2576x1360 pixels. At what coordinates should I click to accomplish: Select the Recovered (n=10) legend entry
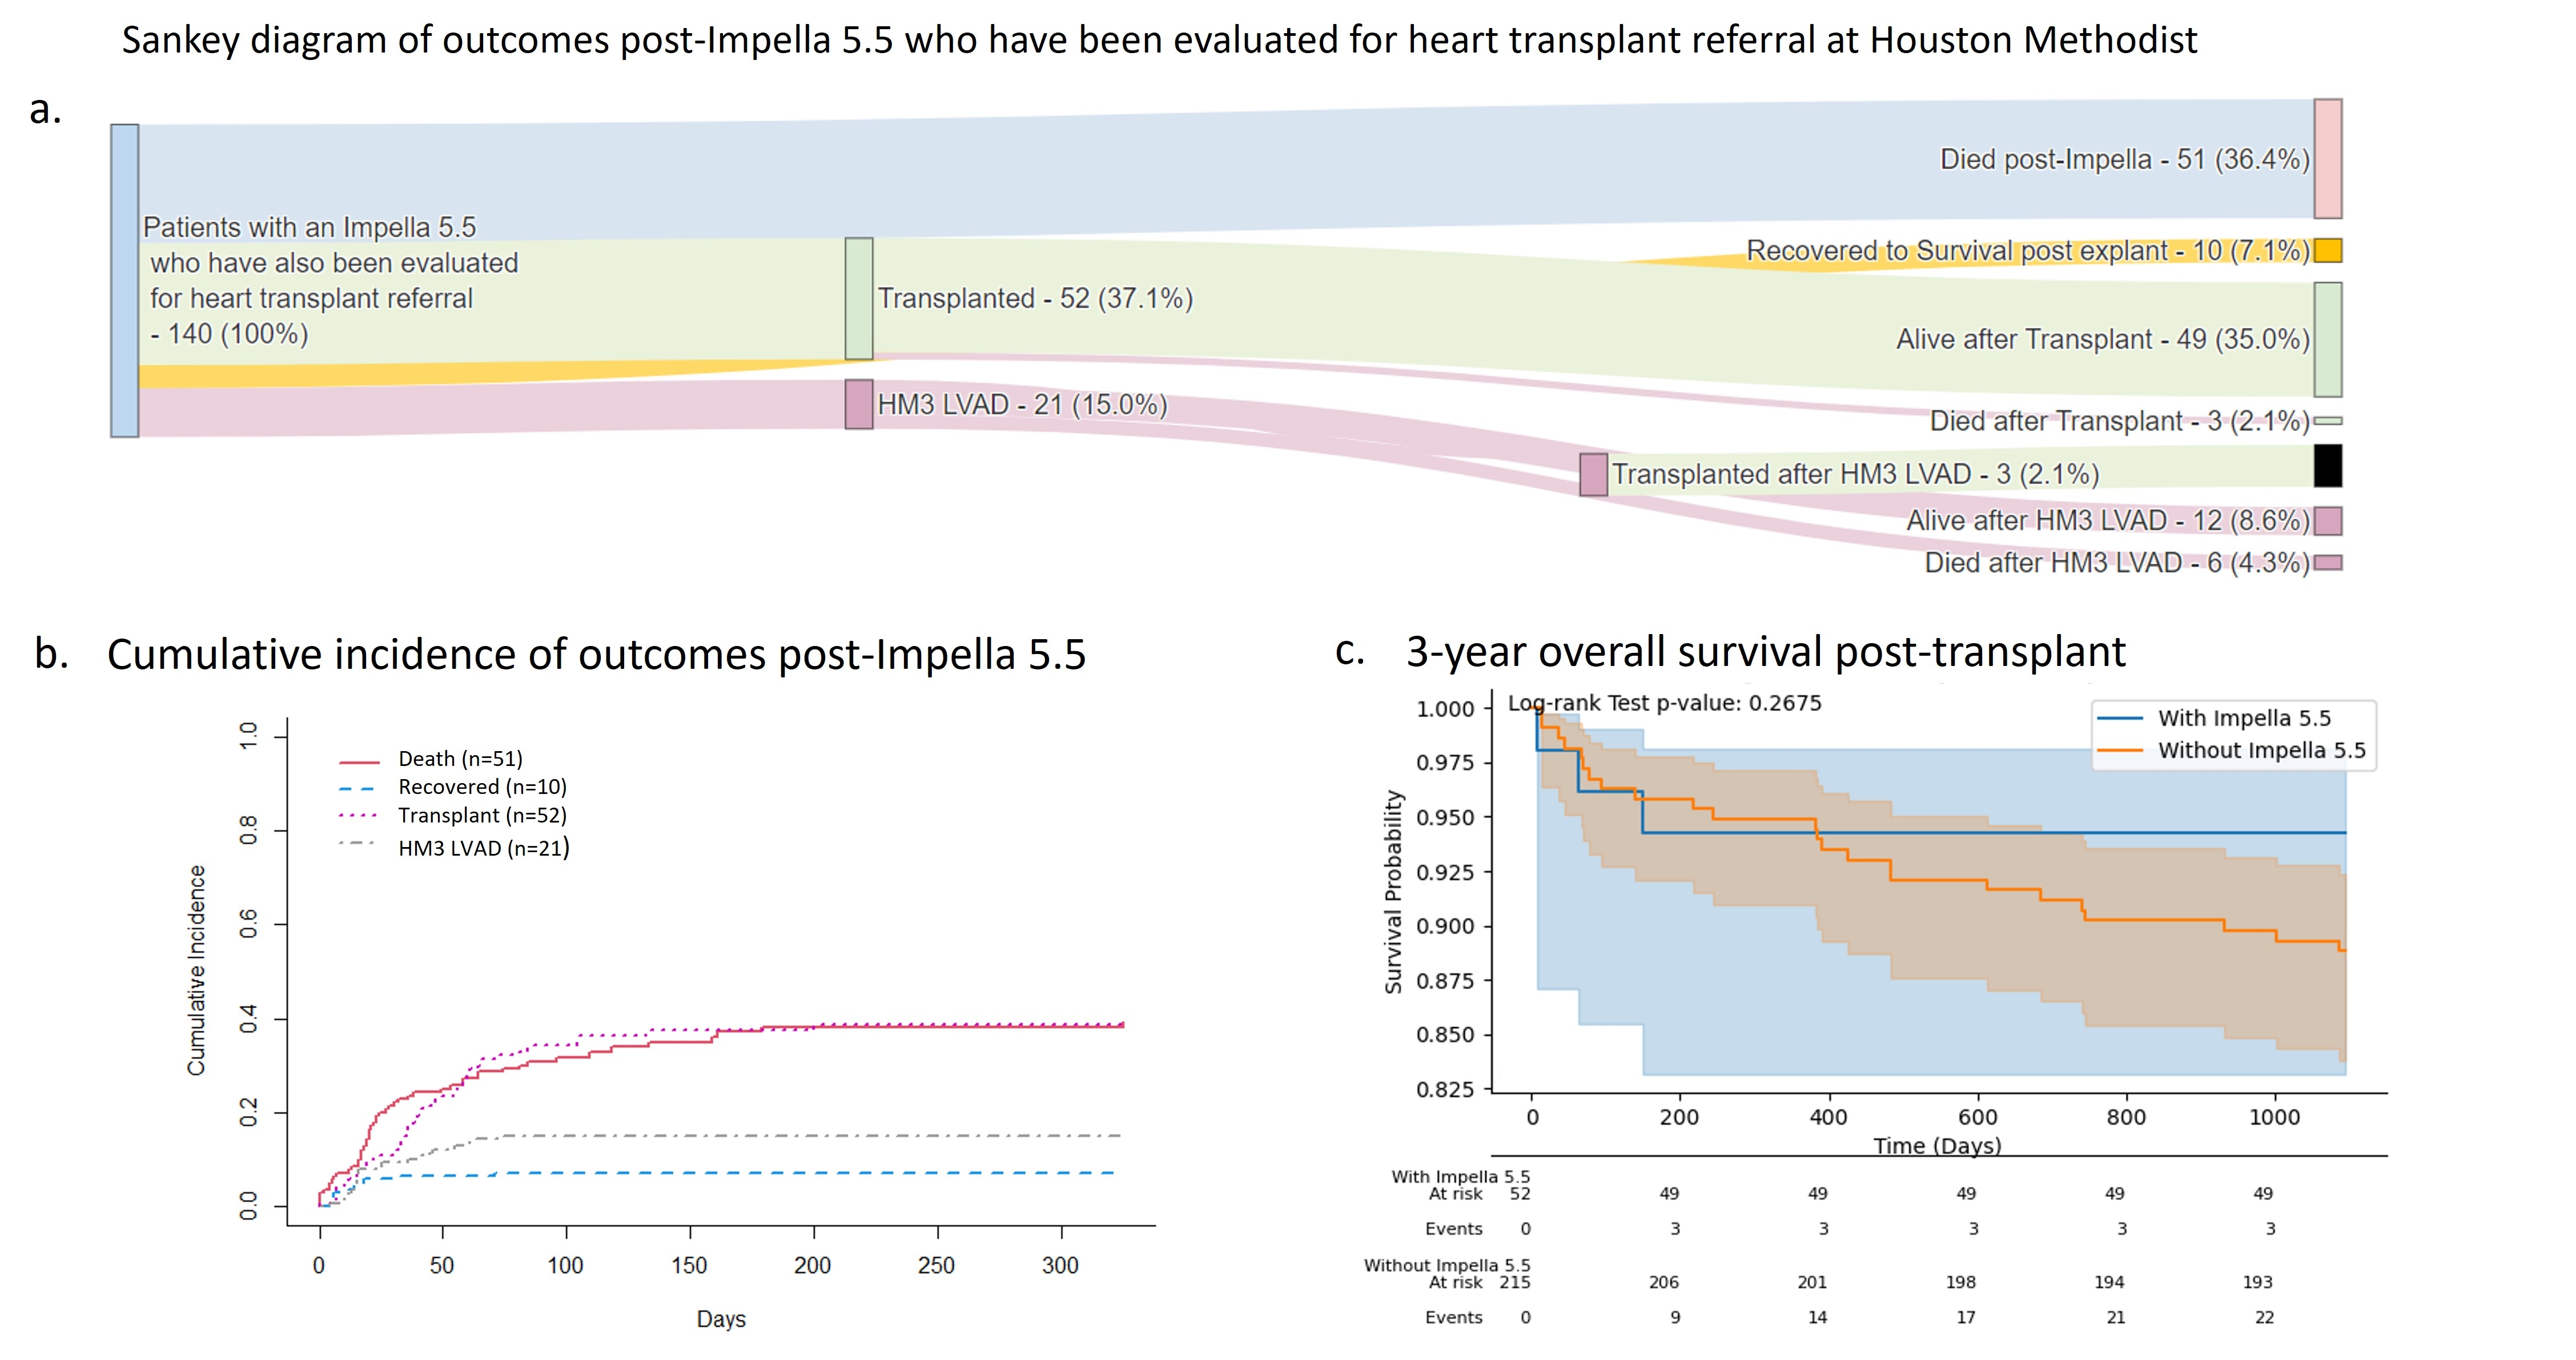tap(482, 787)
